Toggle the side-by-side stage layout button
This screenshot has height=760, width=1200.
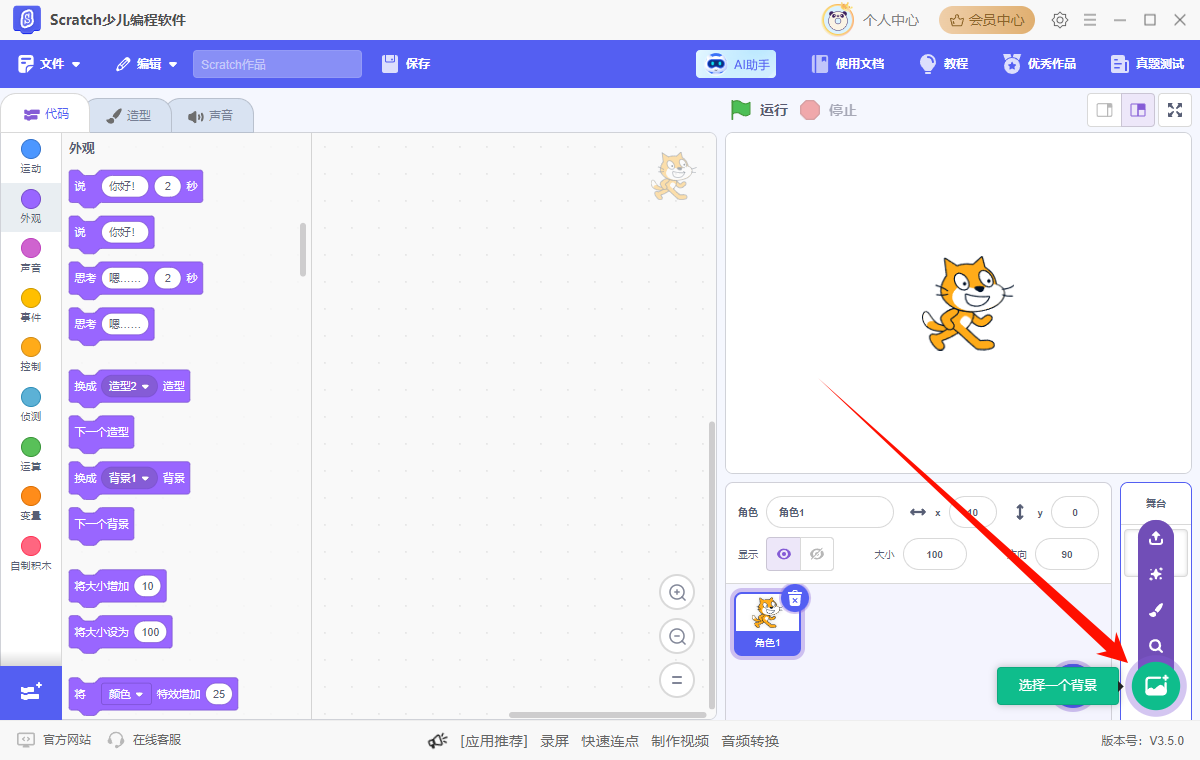pos(1138,110)
